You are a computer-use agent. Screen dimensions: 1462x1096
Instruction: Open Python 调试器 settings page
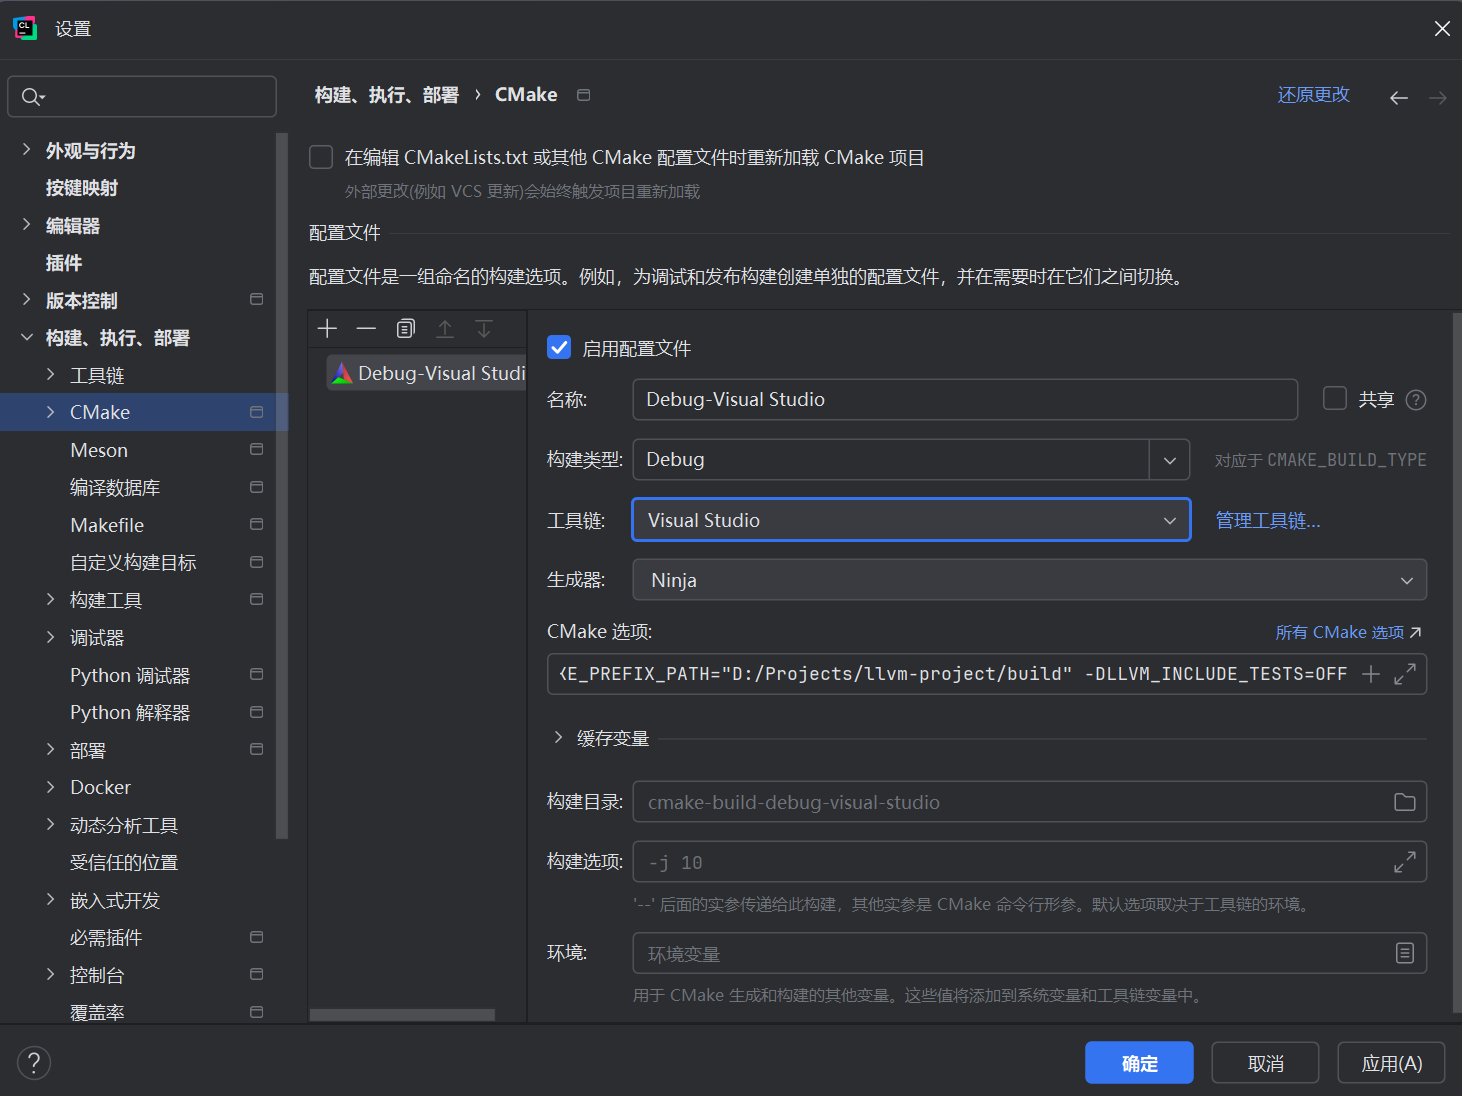130,675
